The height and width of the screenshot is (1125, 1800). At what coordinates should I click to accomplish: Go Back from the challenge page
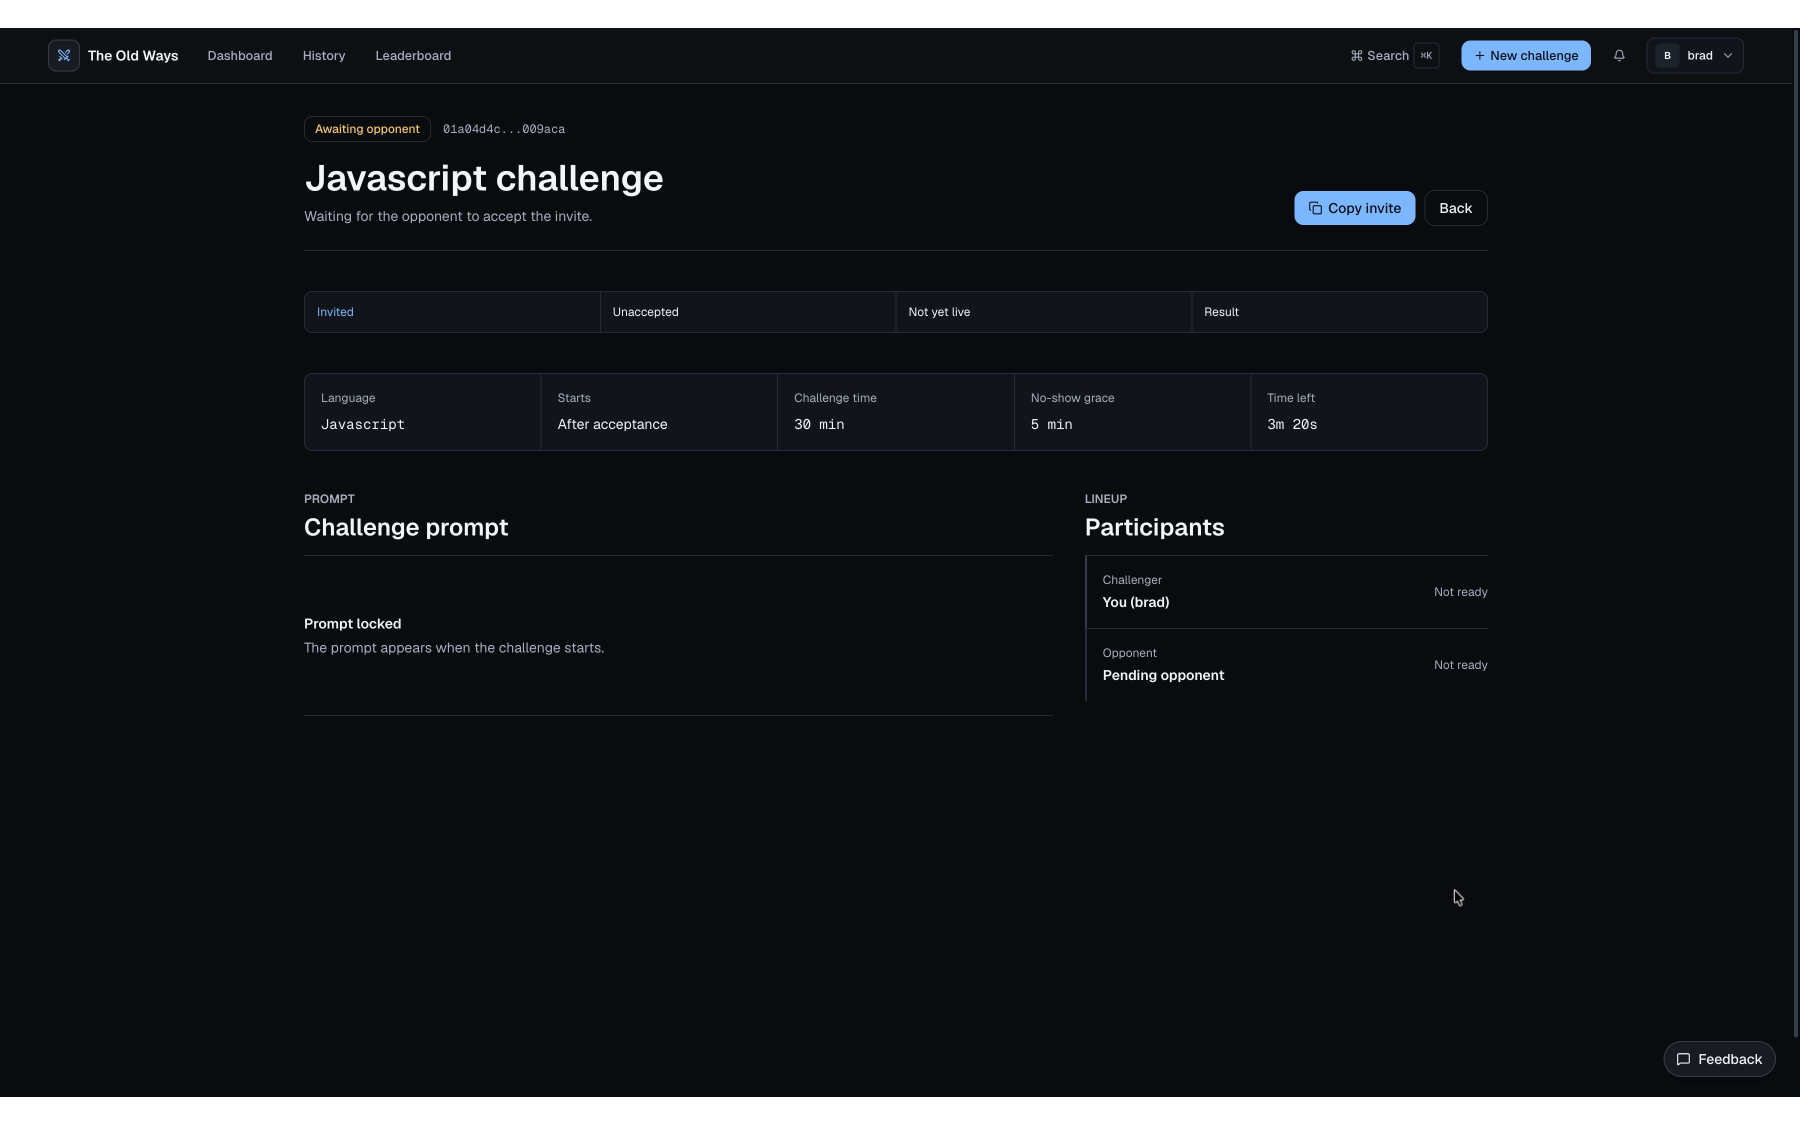(1456, 208)
